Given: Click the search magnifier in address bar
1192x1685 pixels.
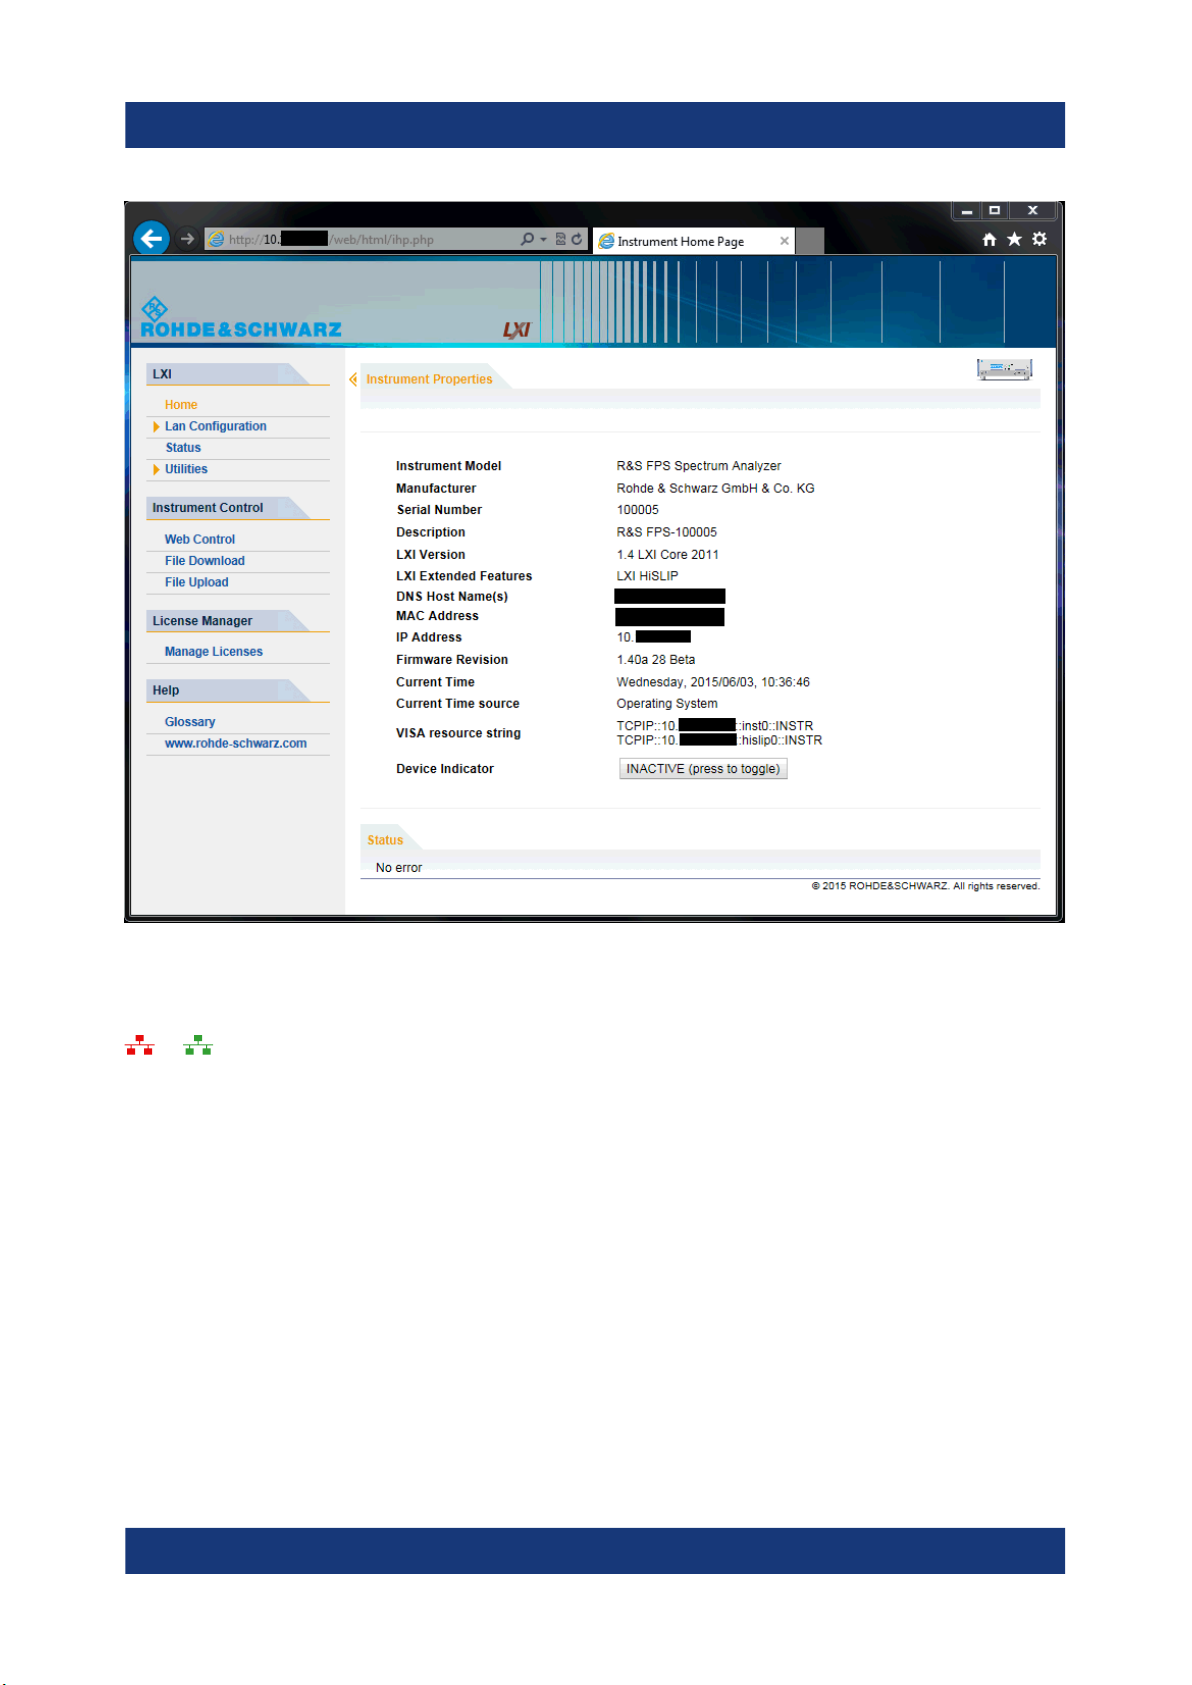Looking at the screenshot, I should 527,239.
